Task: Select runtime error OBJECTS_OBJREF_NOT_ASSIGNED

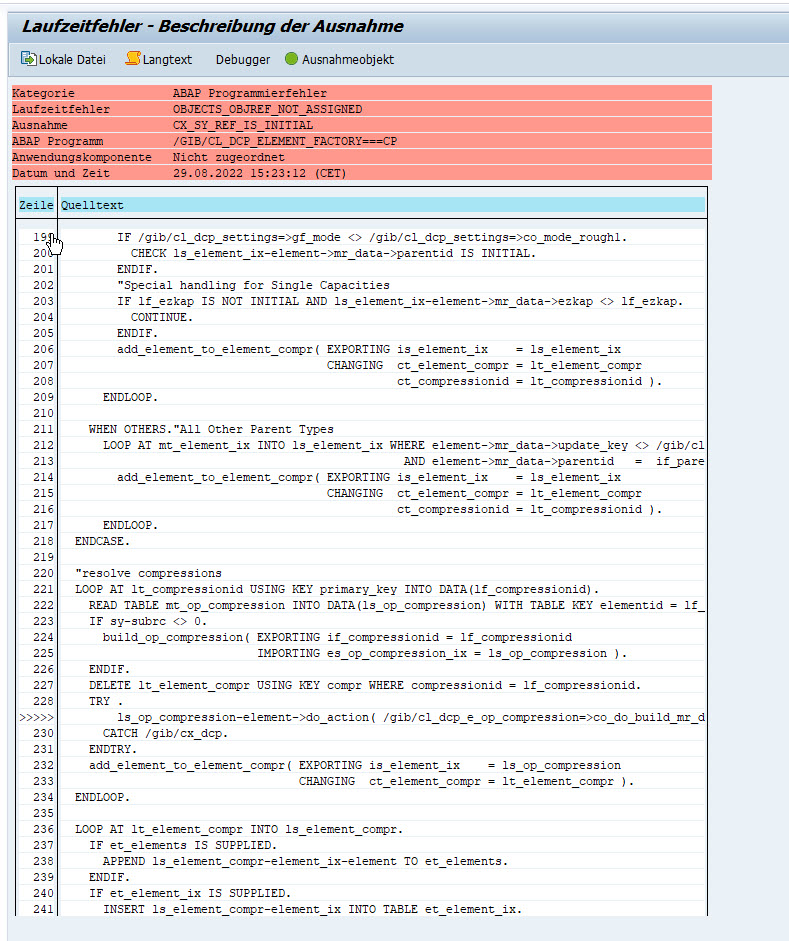Action: tap(267, 109)
